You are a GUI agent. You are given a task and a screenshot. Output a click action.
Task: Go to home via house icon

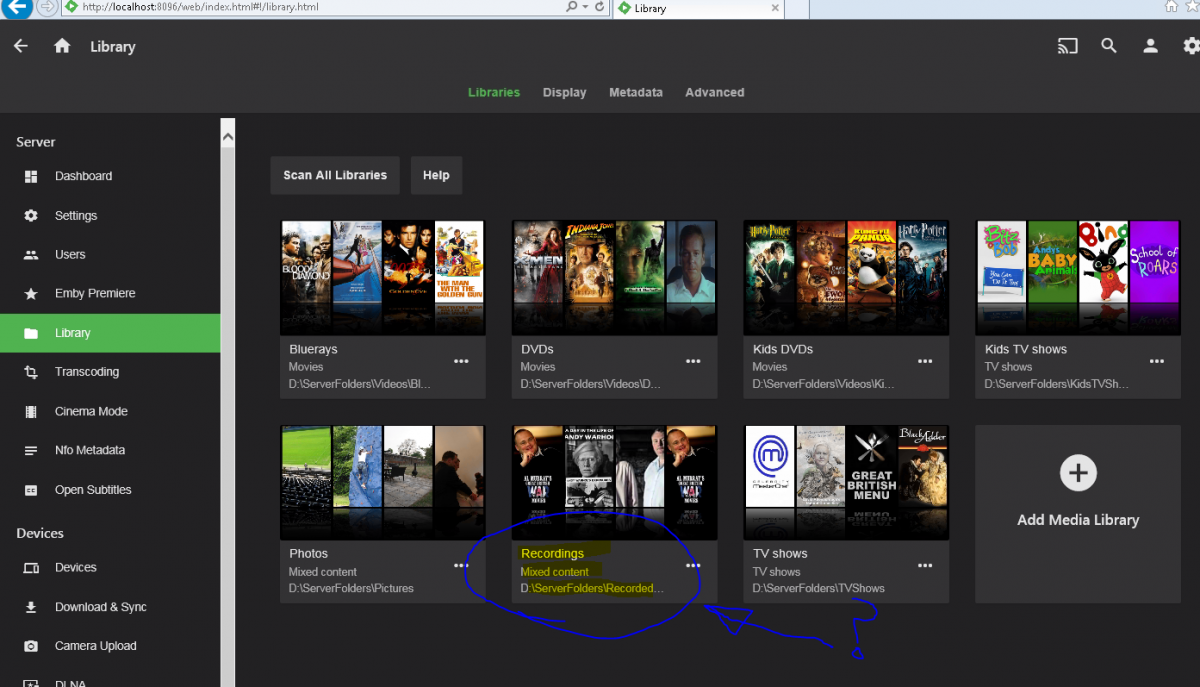pyautogui.click(x=62, y=46)
